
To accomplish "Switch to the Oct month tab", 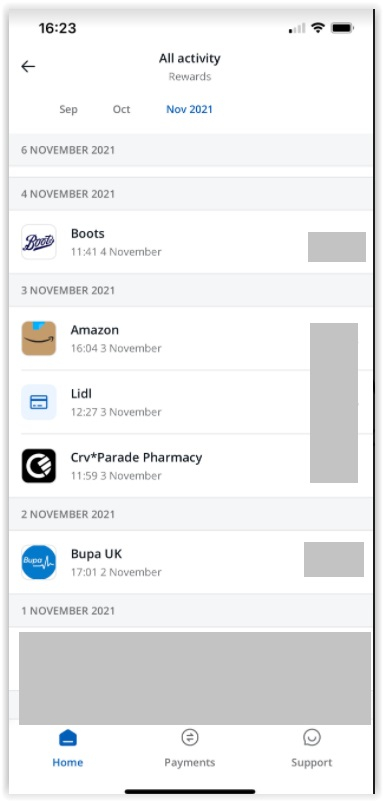I will [122, 109].
